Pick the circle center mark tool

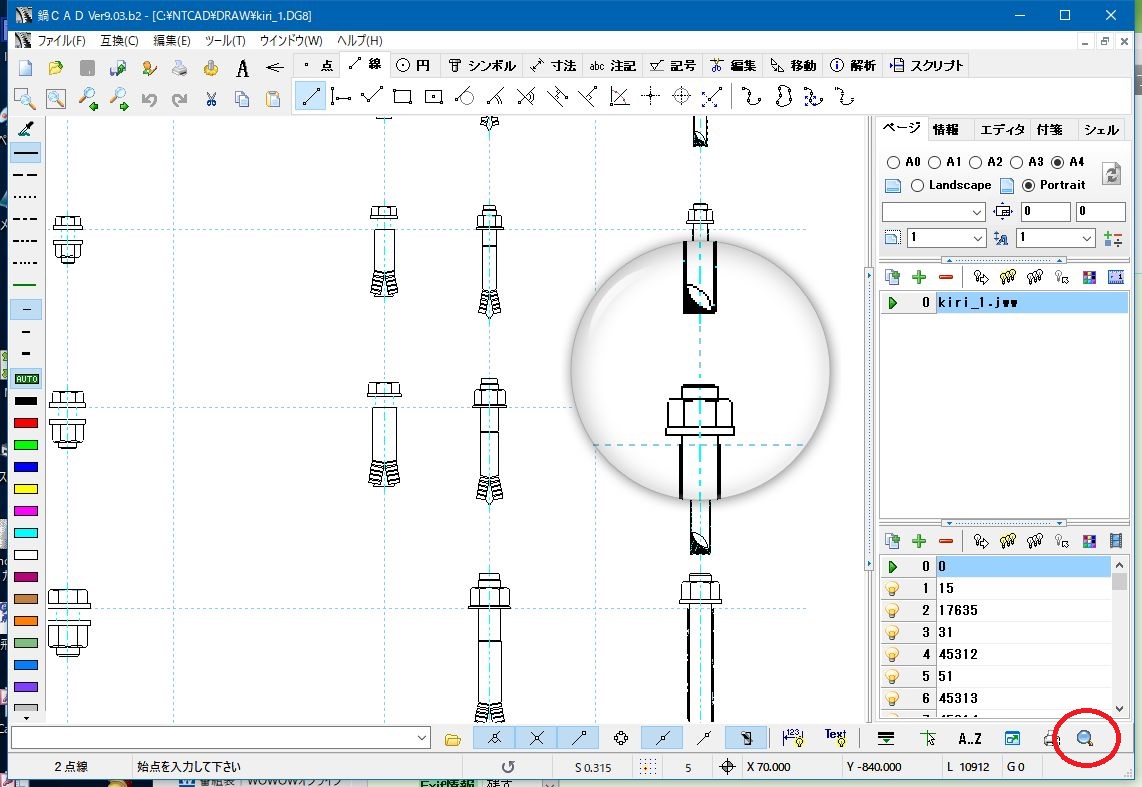click(x=681, y=96)
